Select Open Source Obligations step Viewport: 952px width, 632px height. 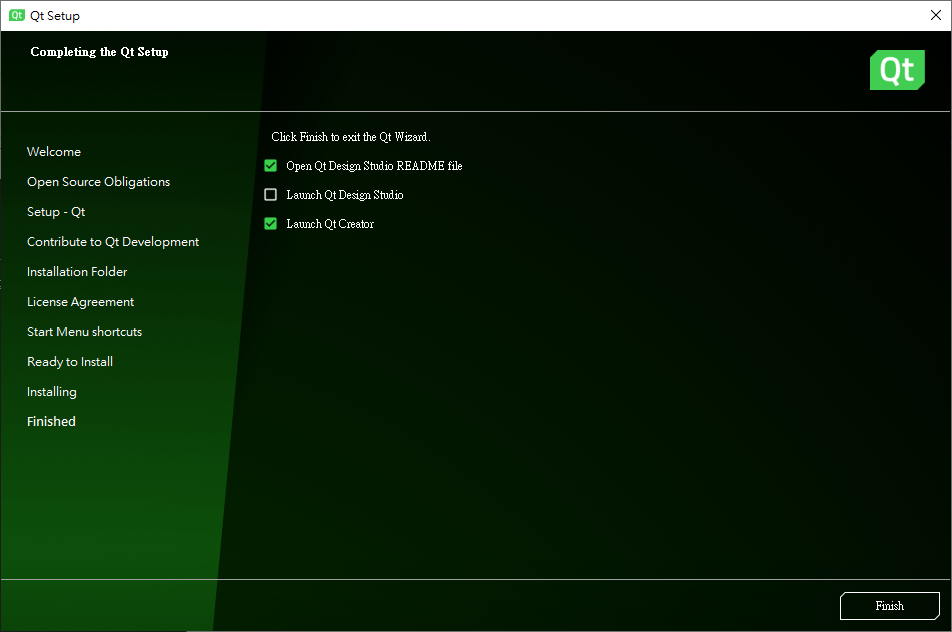click(x=98, y=182)
